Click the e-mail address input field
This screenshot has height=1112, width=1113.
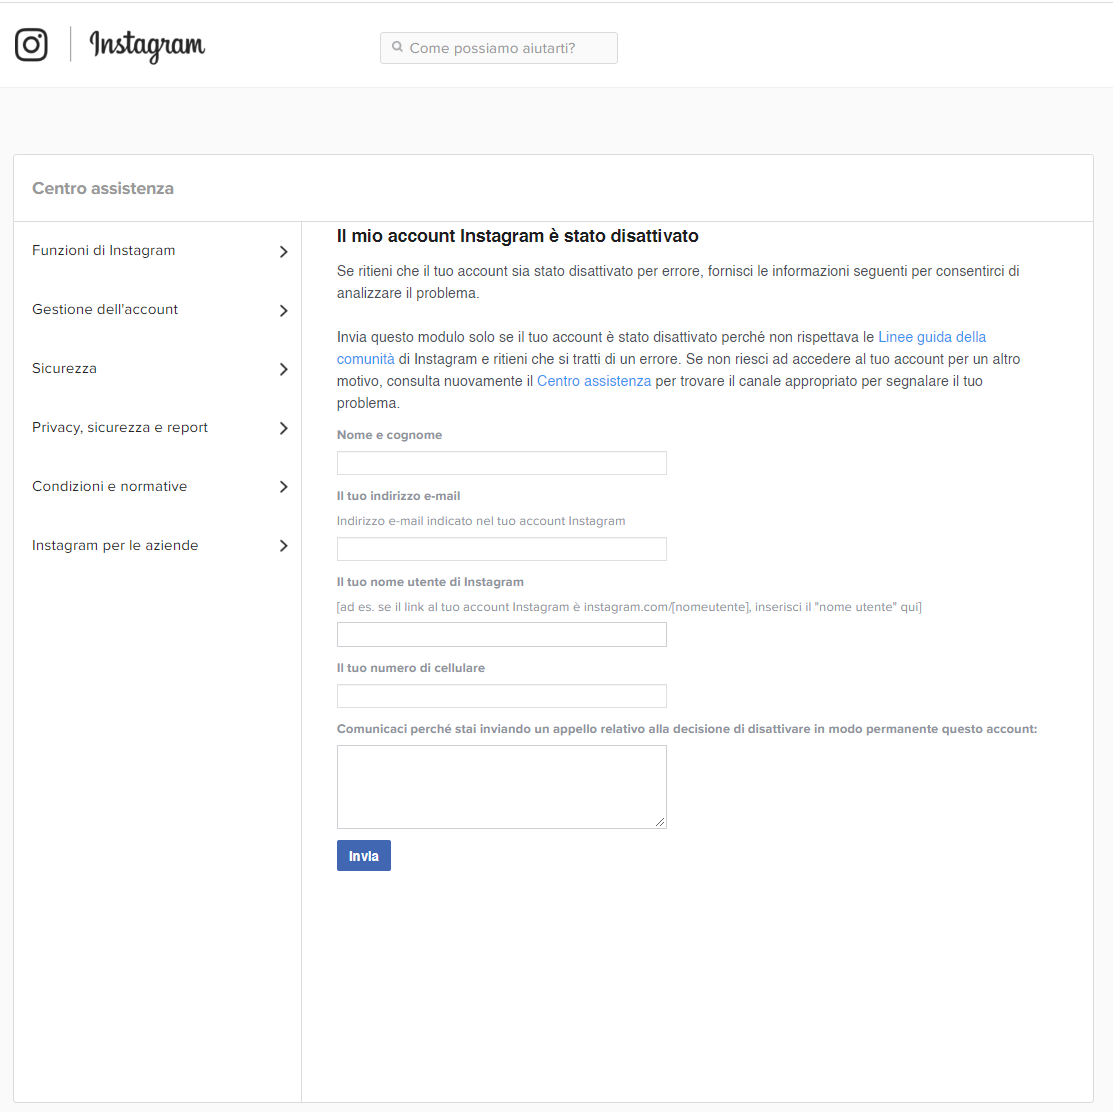coord(501,549)
